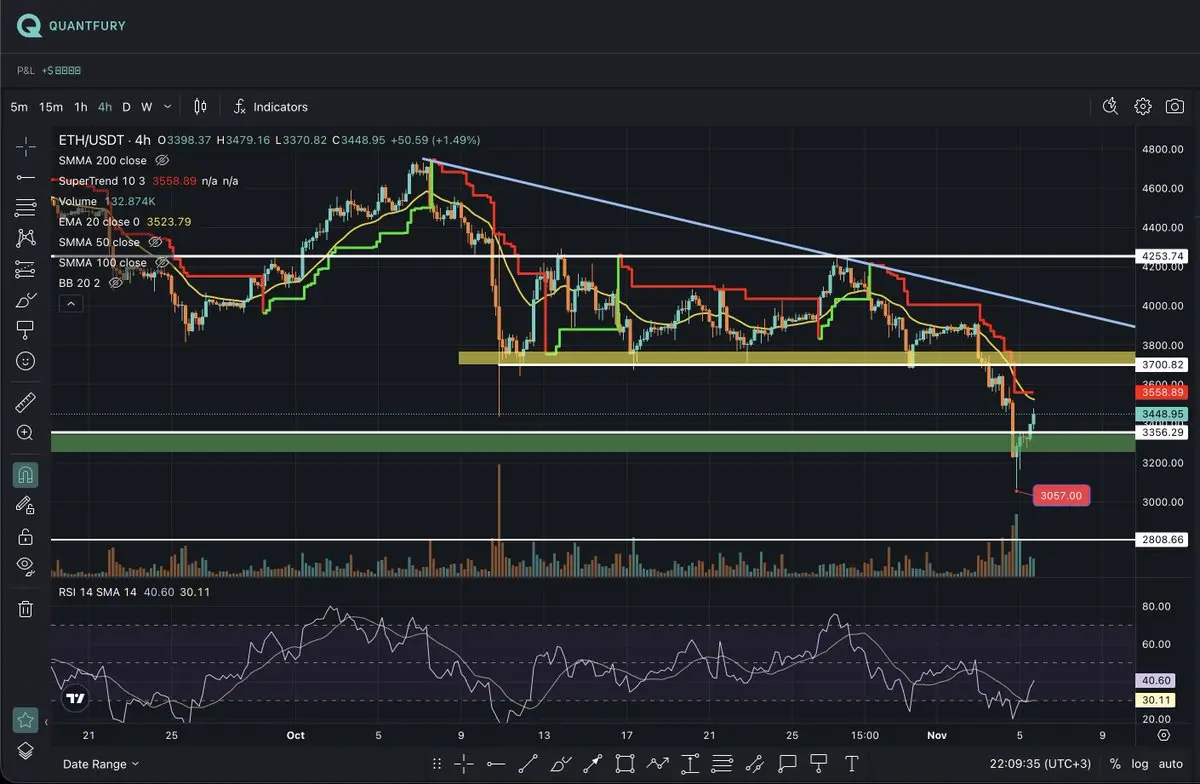Expand the timeframe interval dropdown chevron
1200x784 pixels.
pyautogui.click(x=167, y=106)
